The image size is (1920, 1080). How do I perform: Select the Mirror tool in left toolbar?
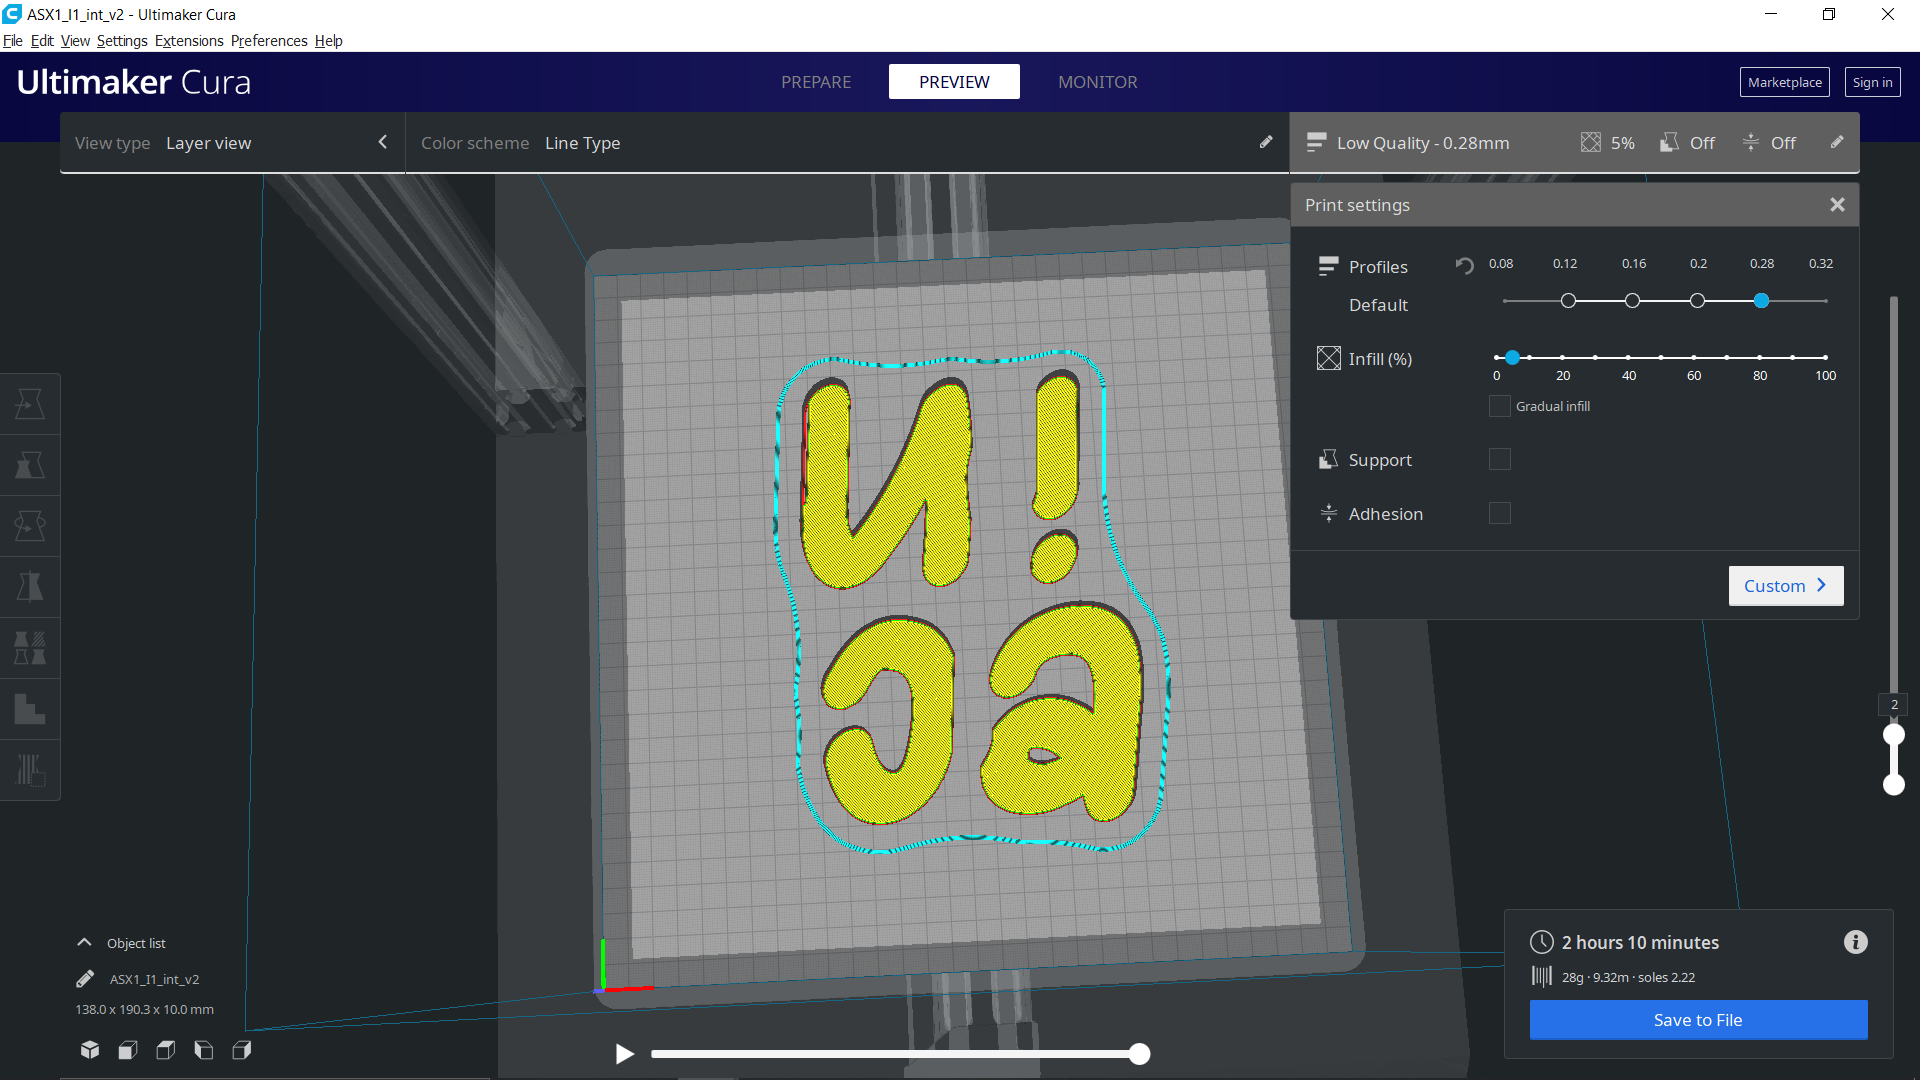(30, 587)
